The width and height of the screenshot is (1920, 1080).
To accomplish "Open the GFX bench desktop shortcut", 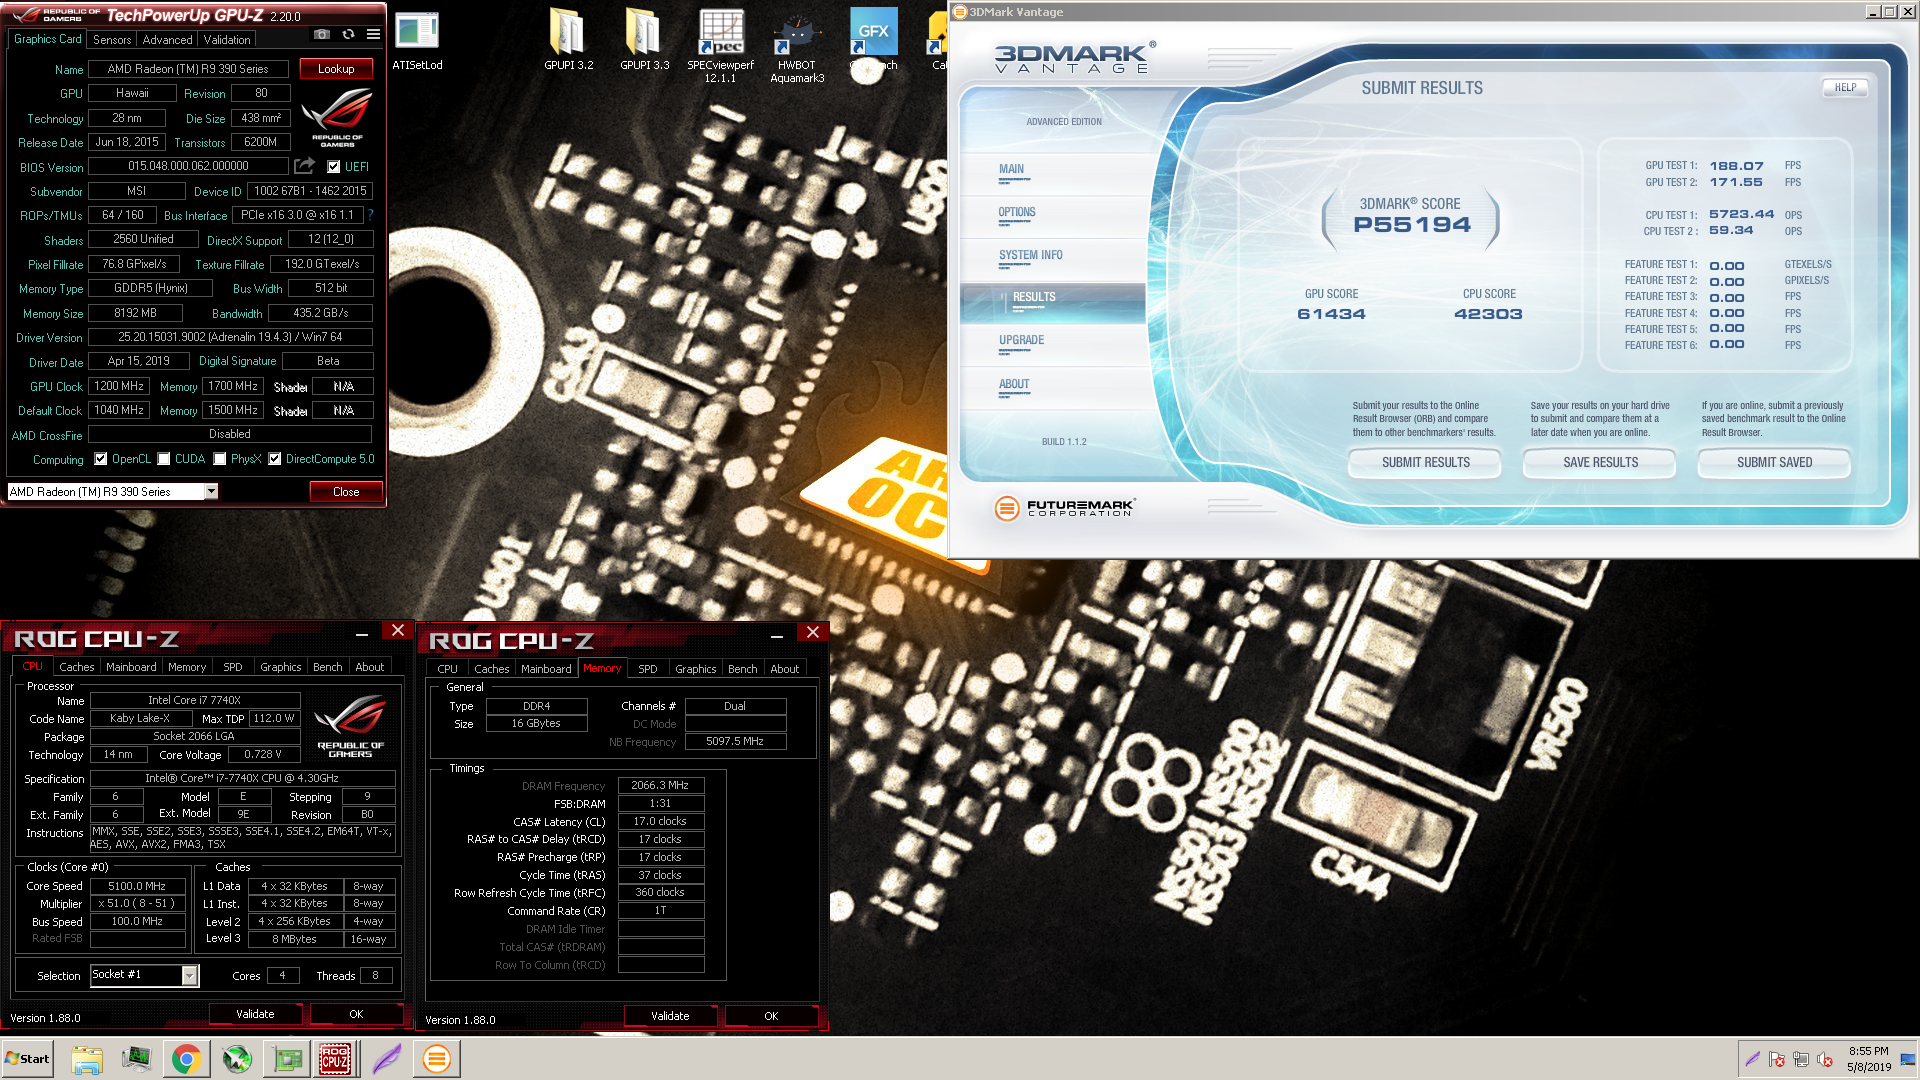I will 873,40.
